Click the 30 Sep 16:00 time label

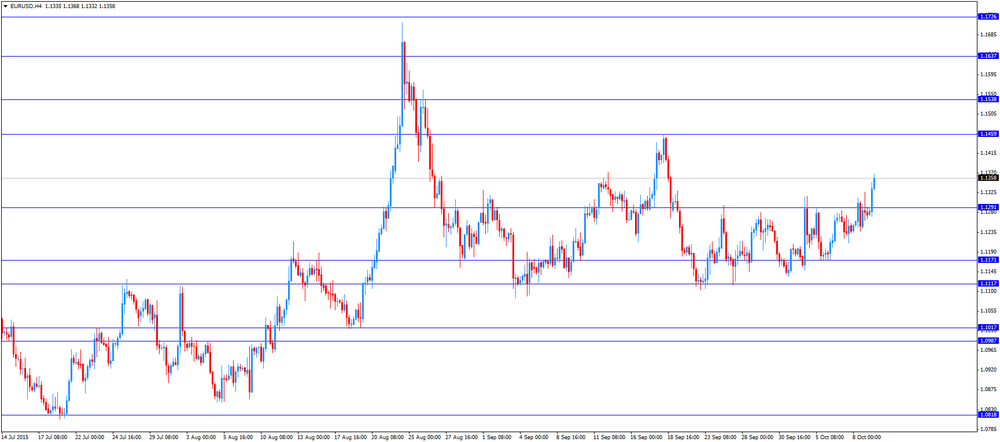[x=795, y=438]
